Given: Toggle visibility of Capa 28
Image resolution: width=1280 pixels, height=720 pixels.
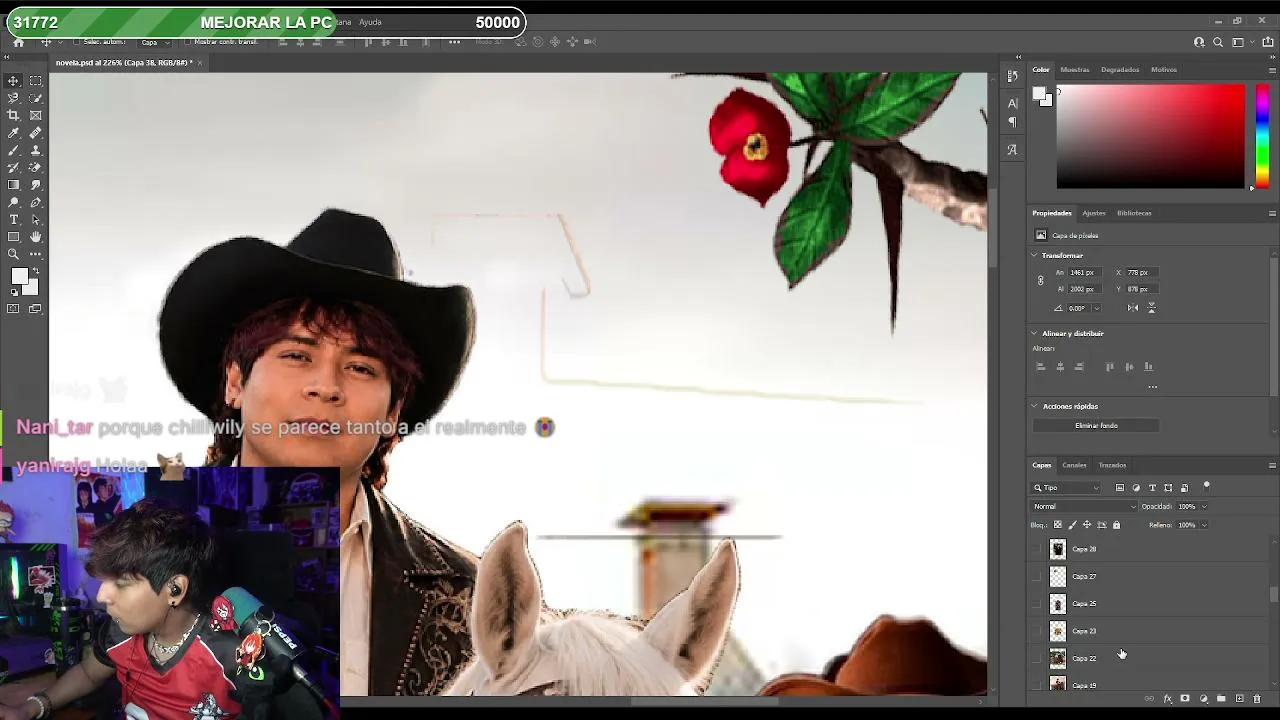Looking at the screenshot, I should [1036, 549].
